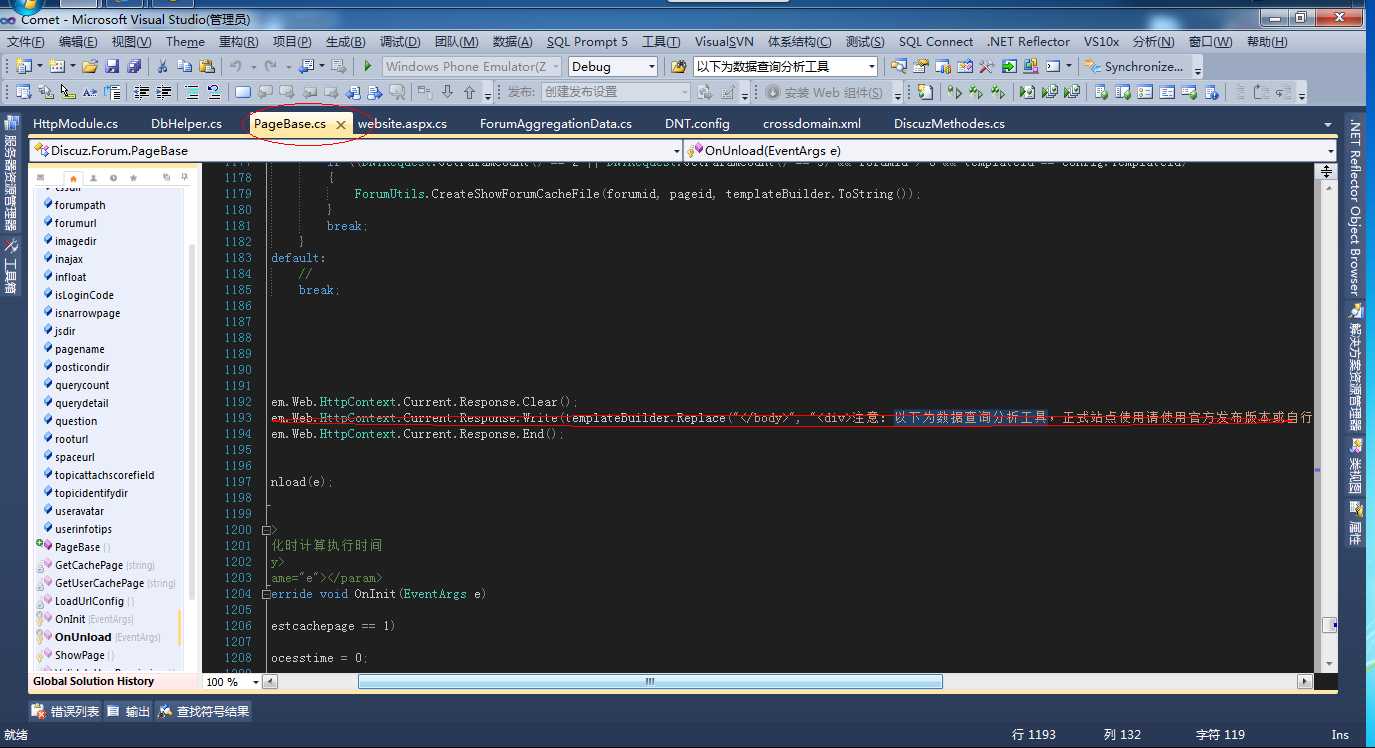Viewport: 1375px width, 748px height.
Task: Click the Paste toolbar icon
Action: [x=206, y=67]
